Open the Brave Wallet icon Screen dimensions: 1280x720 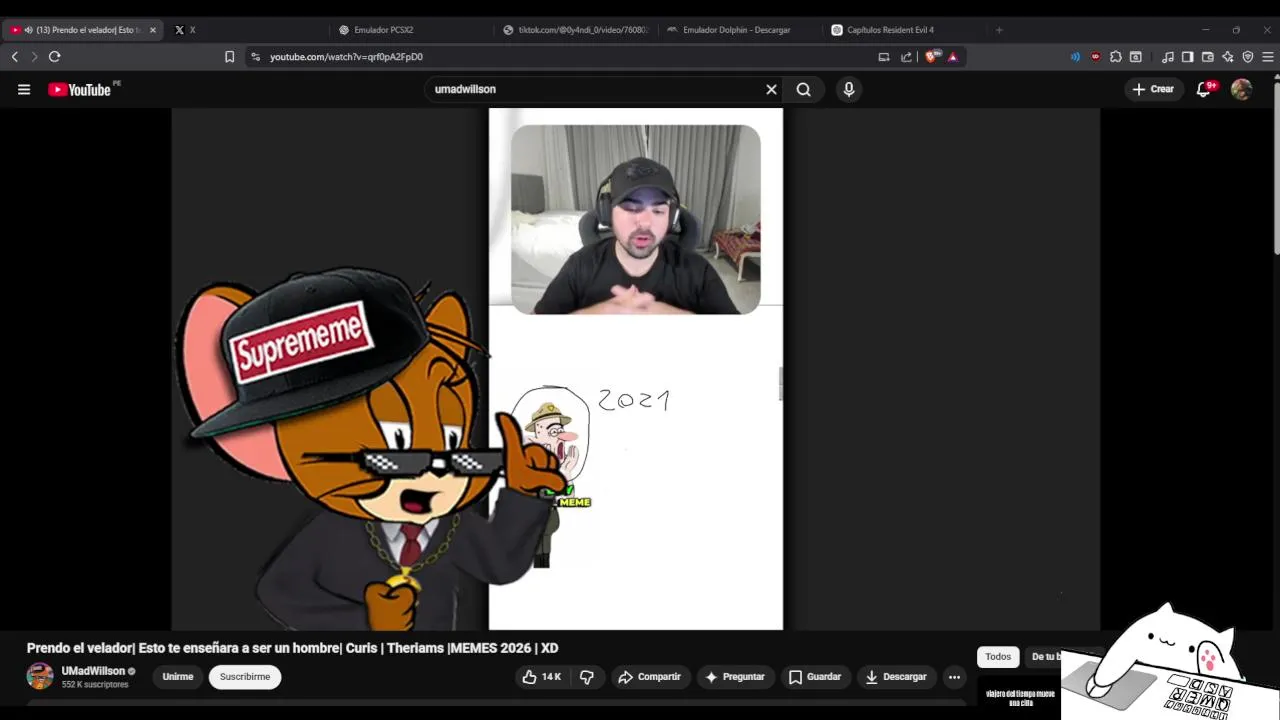(x=1208, y=57)
